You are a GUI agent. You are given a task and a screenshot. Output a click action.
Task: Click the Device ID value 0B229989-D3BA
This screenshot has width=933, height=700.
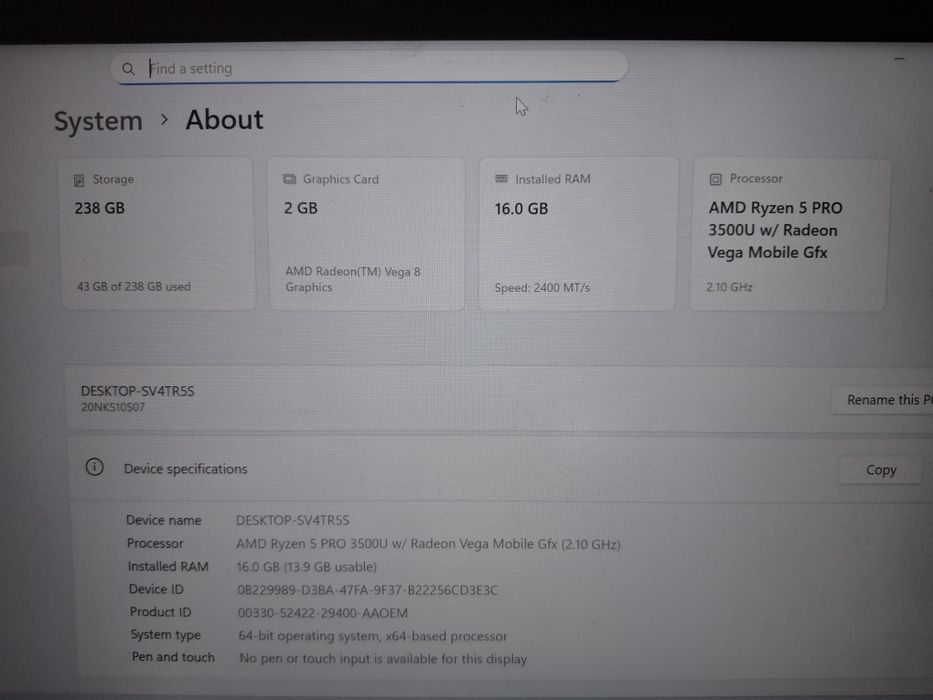(x=367, y=590)
